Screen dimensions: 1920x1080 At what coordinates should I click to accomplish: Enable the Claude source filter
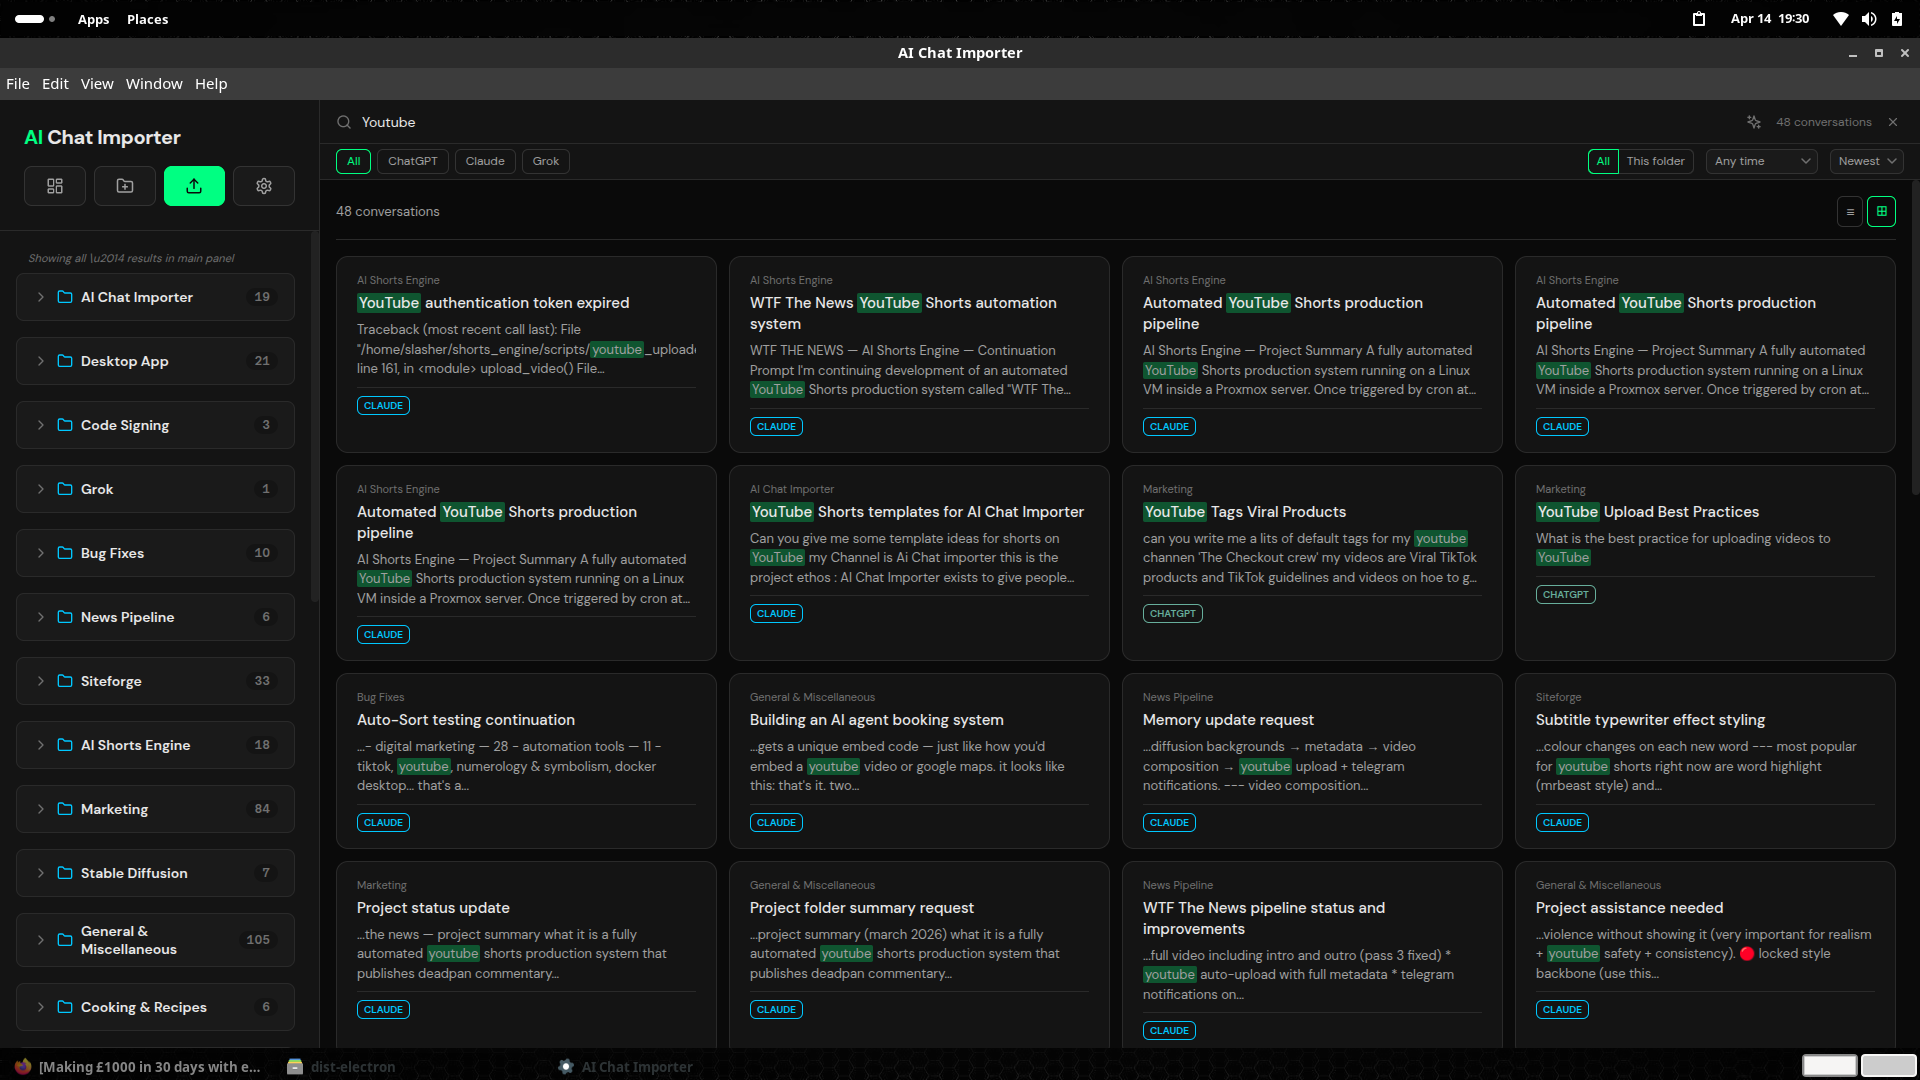pos(484,161)
